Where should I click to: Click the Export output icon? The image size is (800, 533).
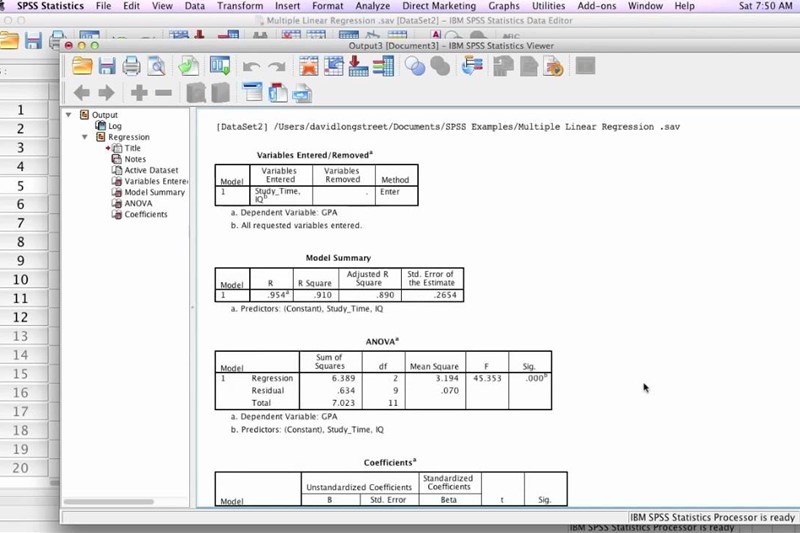188,67
